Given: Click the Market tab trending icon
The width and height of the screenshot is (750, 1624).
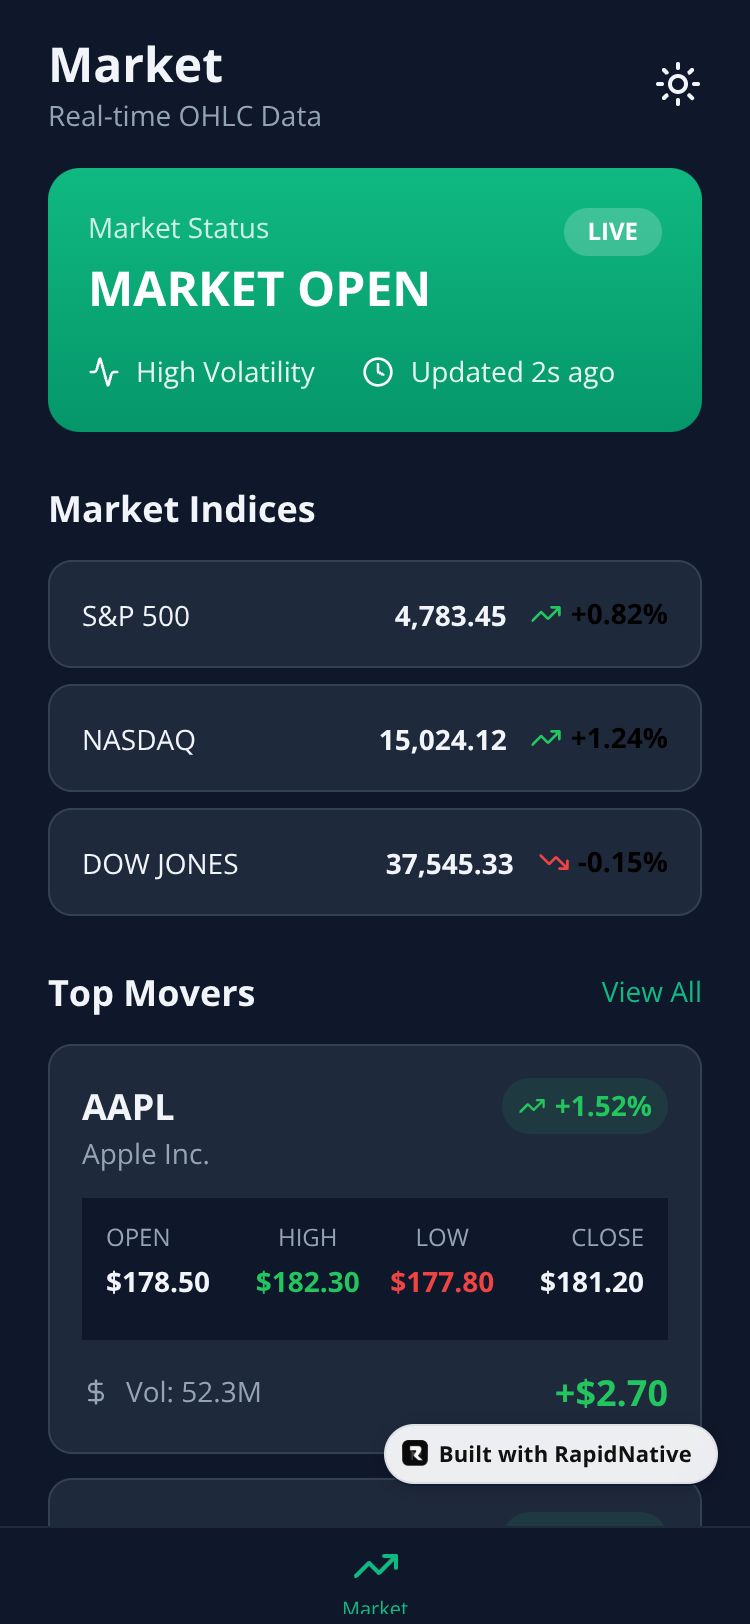Looking at the screenshot, I should 375,1566.
